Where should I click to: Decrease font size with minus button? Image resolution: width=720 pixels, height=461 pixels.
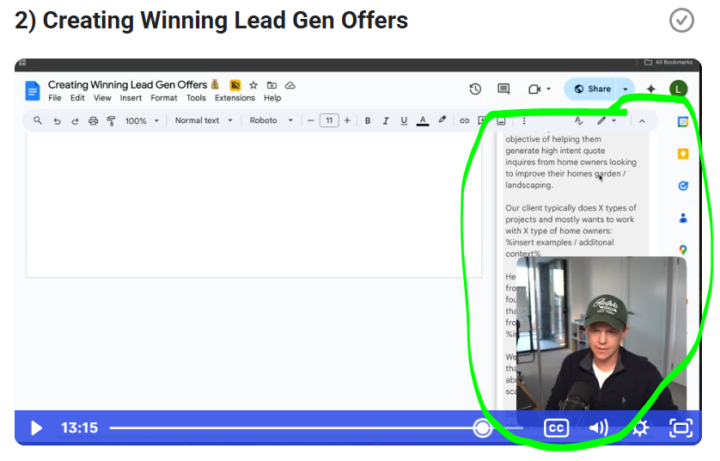(x=311, y=120)
